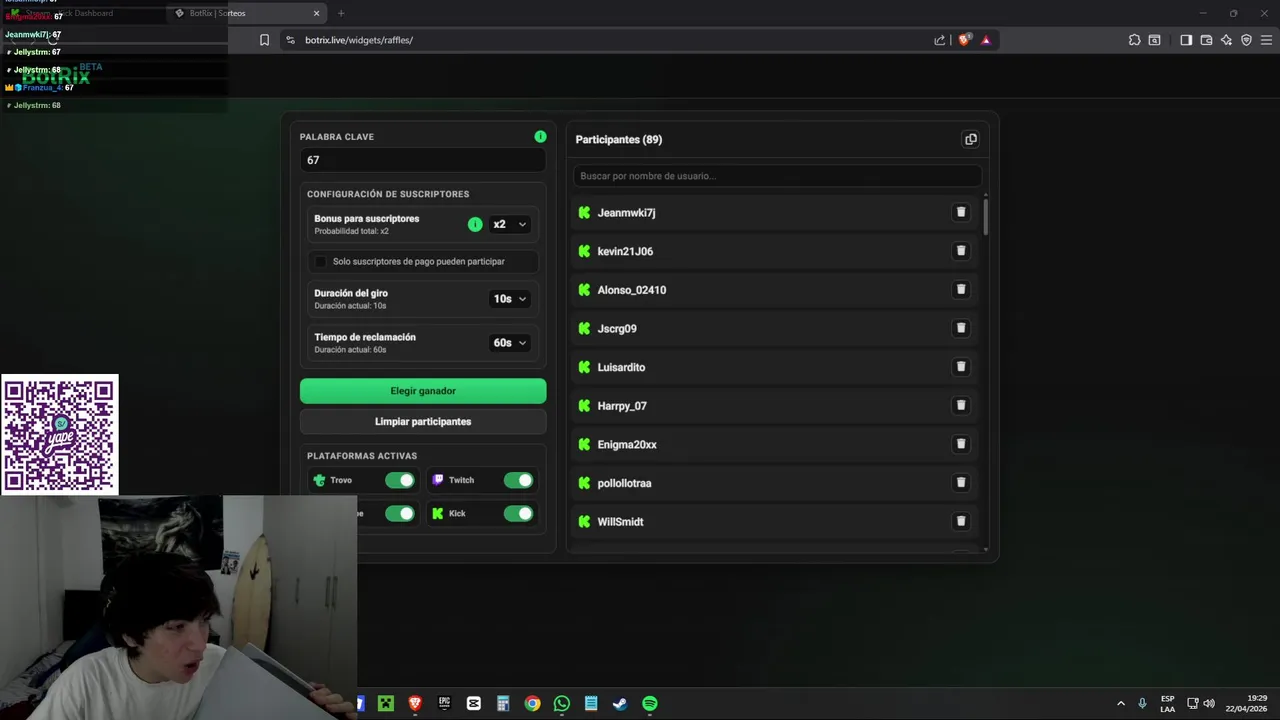
Task: Click the 'Elegir ganador' button
Action: point(423,391)
